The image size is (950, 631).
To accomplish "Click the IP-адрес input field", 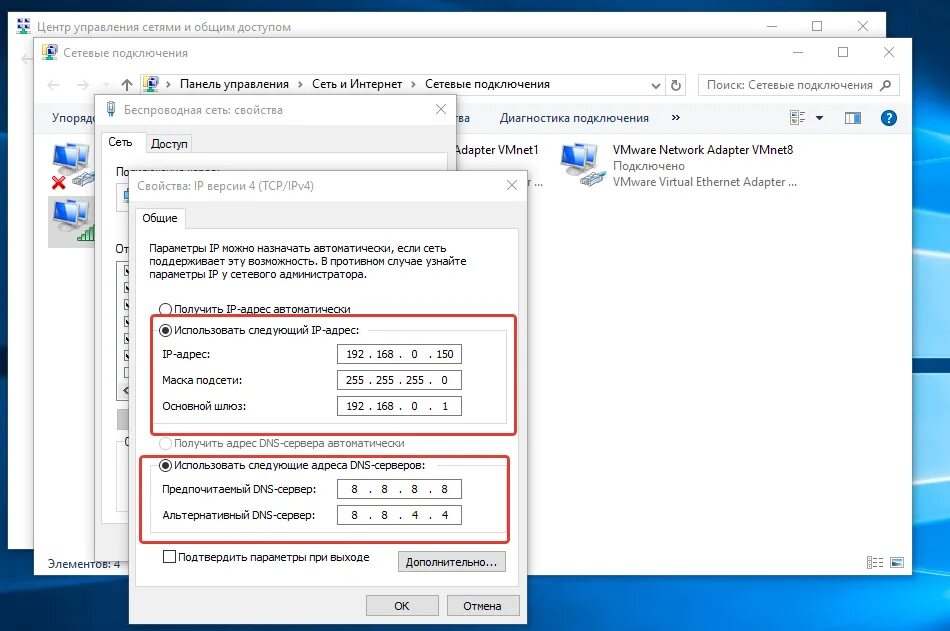I will (x=399, y=354).
